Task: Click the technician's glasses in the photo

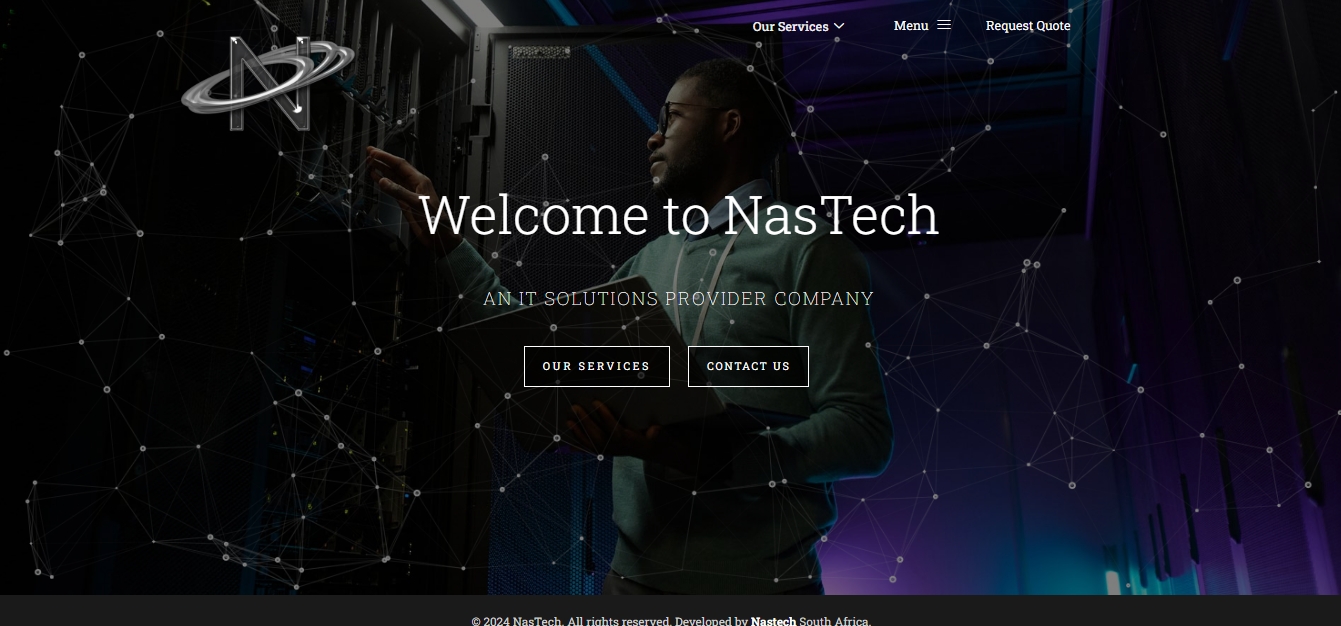Action: (x=682, y=115)
